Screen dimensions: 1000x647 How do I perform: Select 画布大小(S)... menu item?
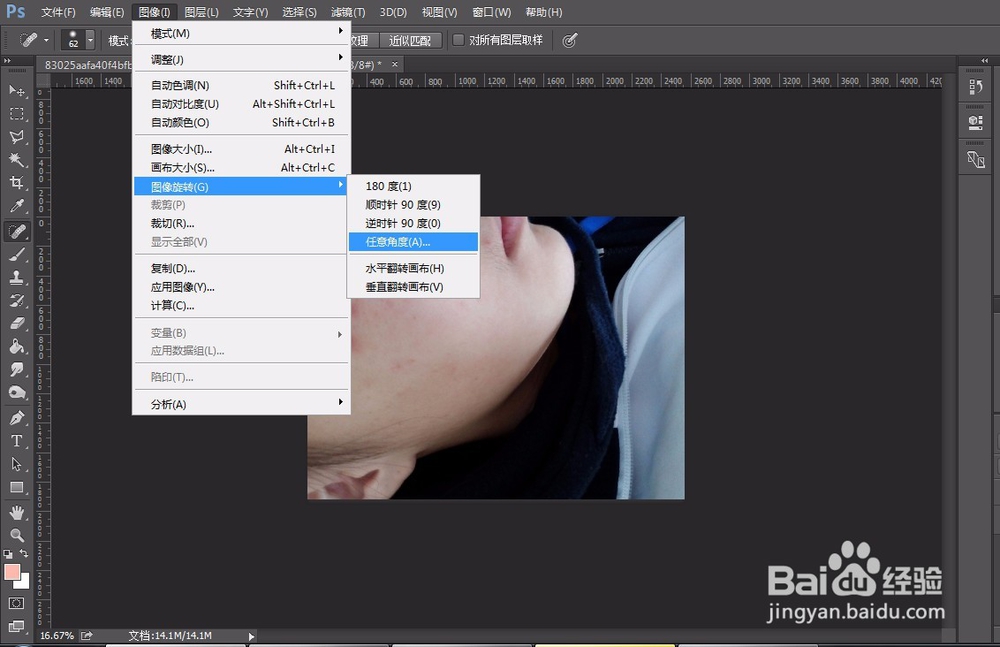pyautogui.click(x=242, y=168)
